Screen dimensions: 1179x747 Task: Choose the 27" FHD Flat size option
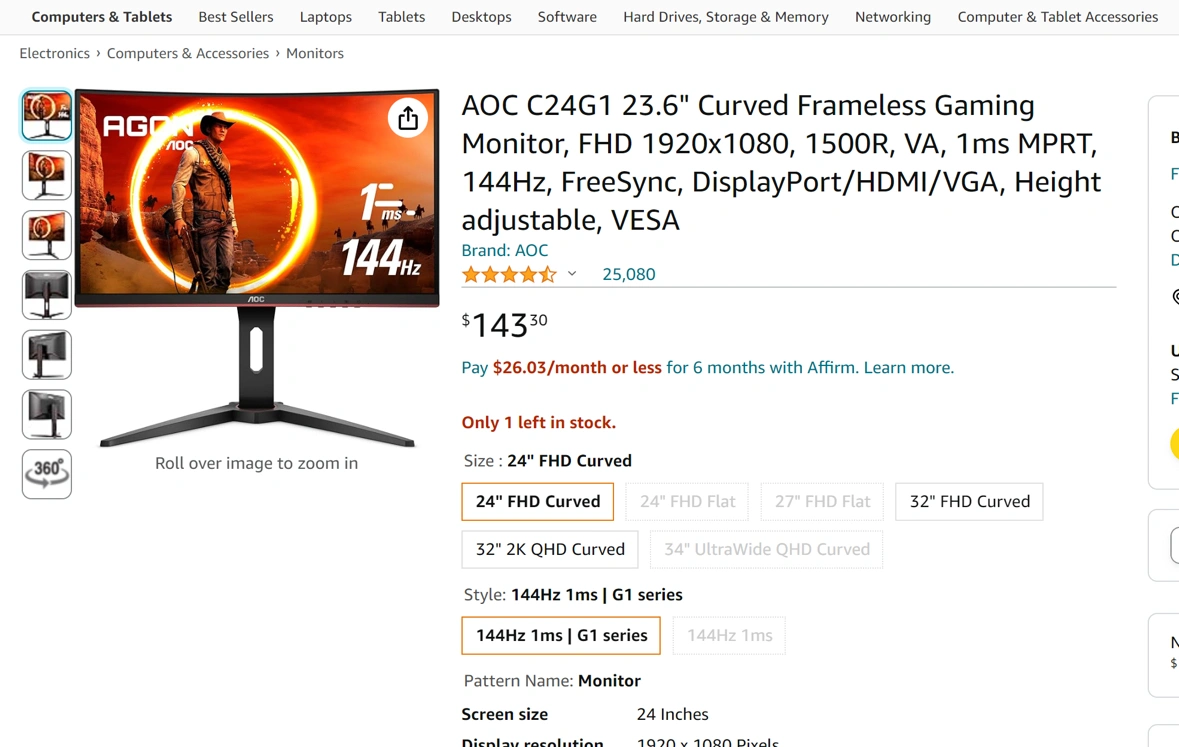pyautogui.click(x=822, y=502)
